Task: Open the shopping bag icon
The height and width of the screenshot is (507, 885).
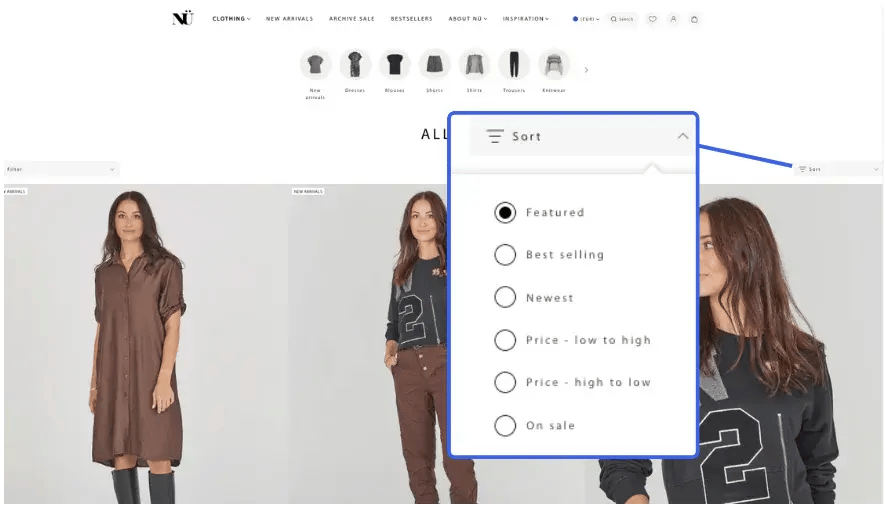Action: pos(694,19)
